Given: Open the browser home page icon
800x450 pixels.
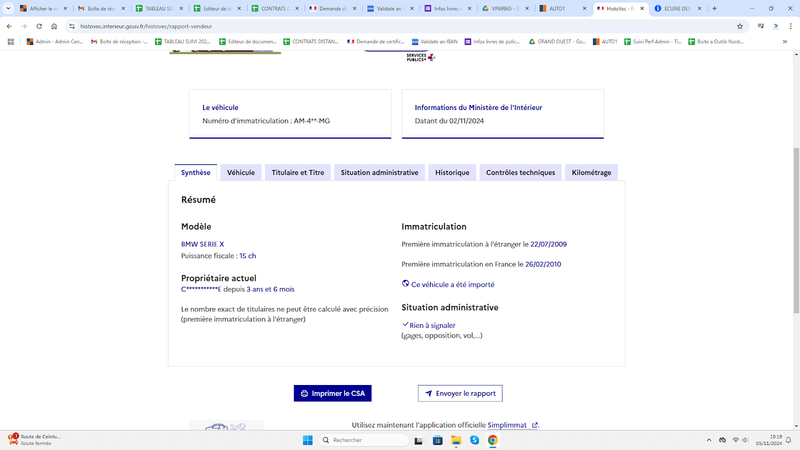Looking at the screenshot, I should [x=54, y=26].
